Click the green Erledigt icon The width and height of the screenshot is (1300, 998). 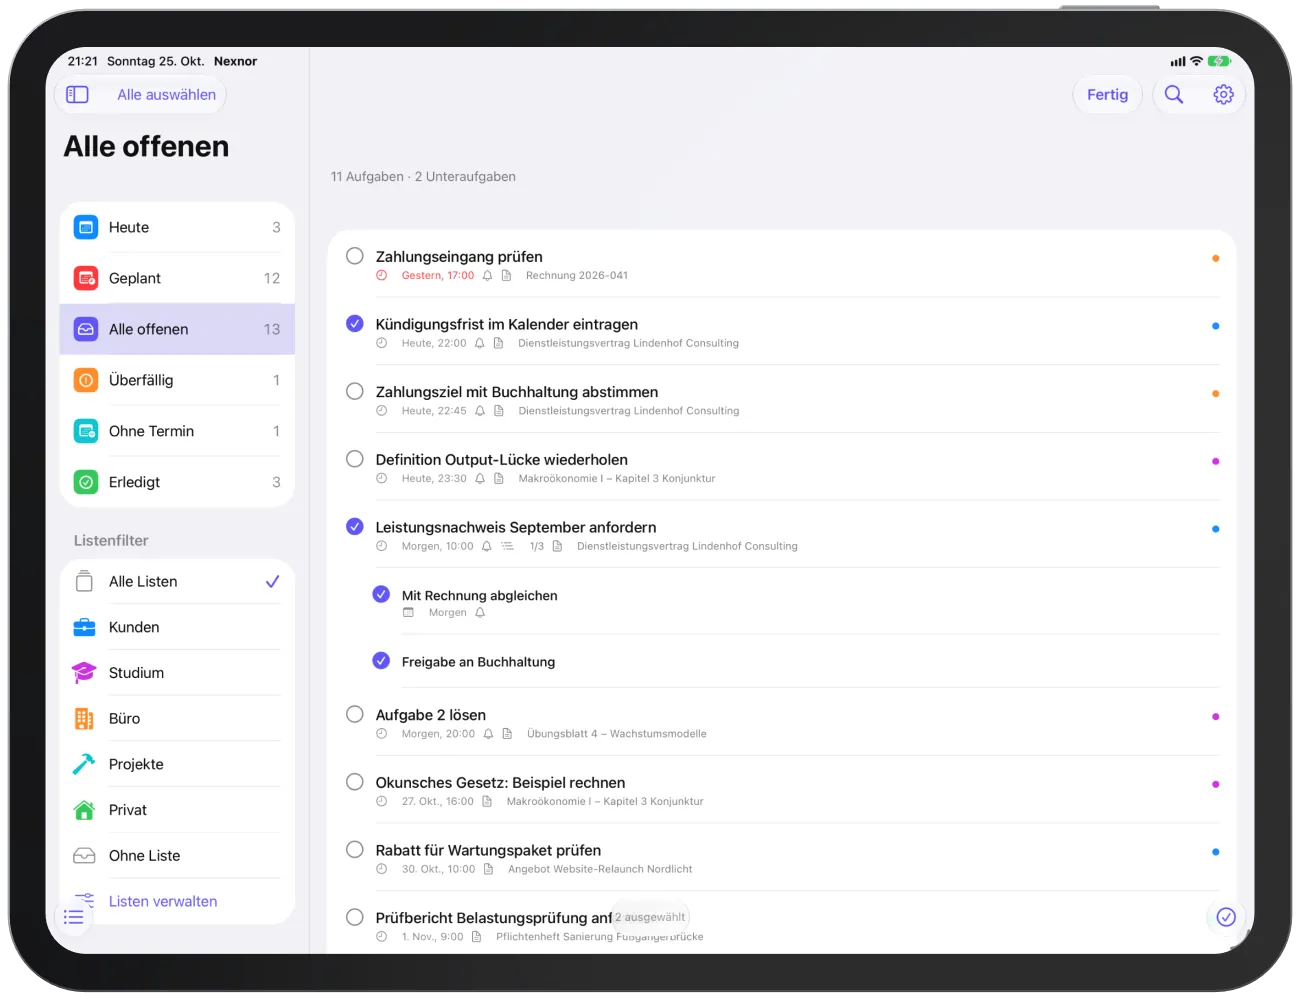(x=86, y=483)
